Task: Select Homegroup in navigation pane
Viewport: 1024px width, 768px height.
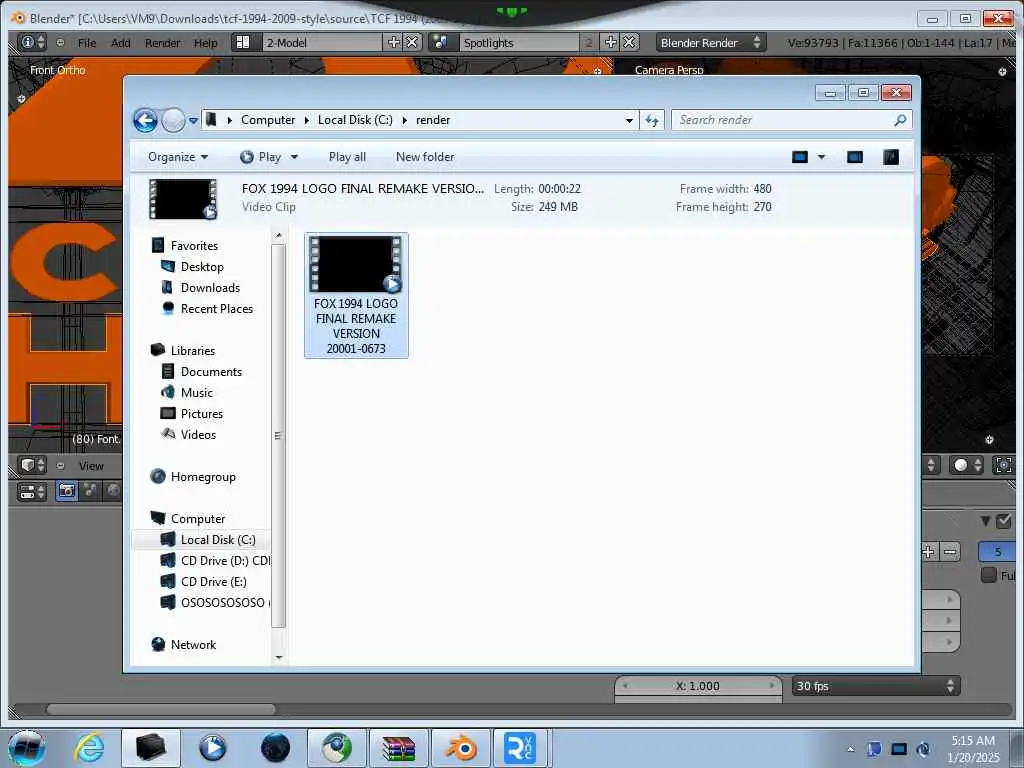Action: point(203,477)
